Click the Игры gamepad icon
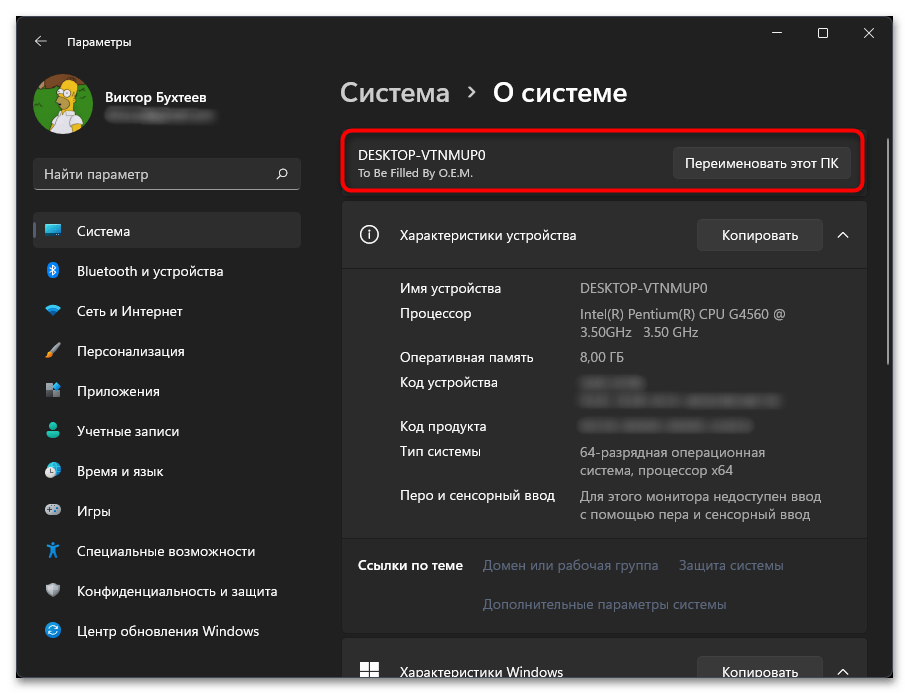The image size is (909, 694). point(53,511)
